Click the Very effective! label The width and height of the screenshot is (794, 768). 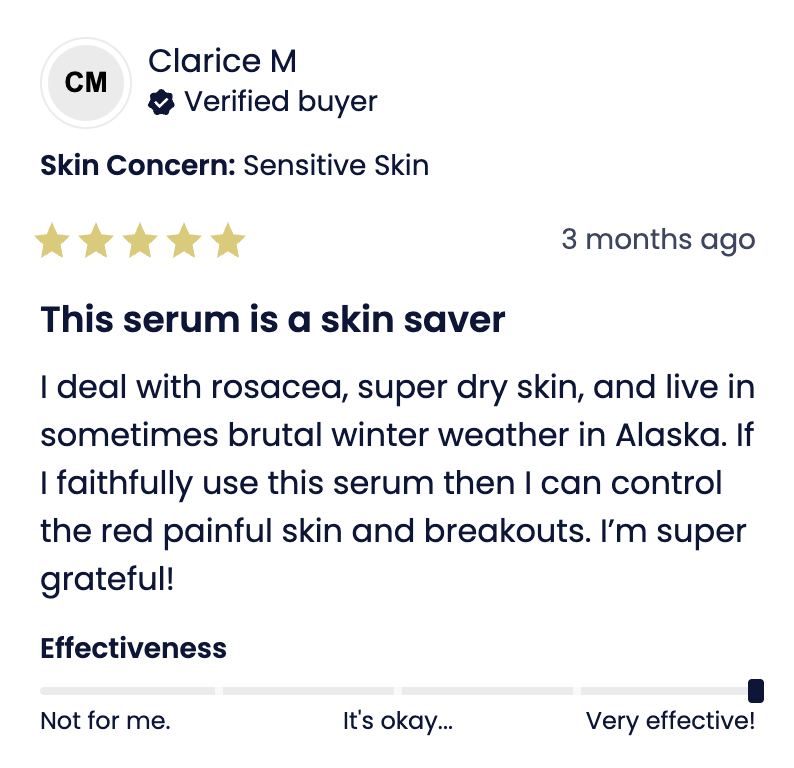pos(670,721)
